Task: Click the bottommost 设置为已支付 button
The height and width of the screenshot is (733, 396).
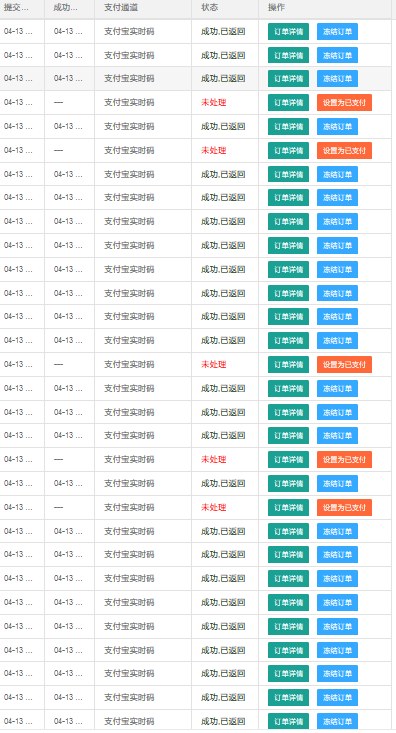Action: 345,507
